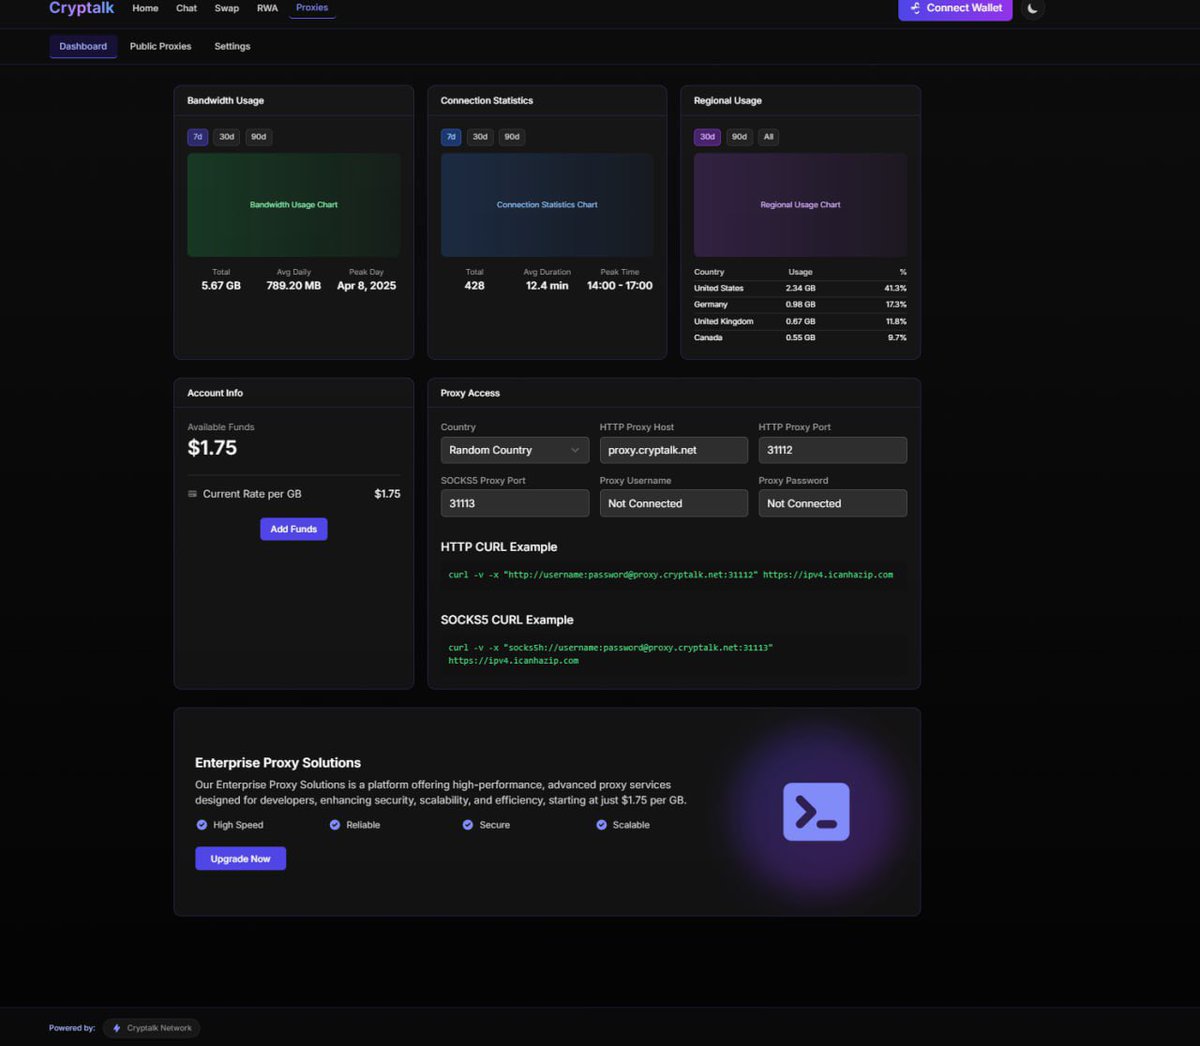Click the check icon next to Reliable
1200x1046 pixels.
[335, 825]
